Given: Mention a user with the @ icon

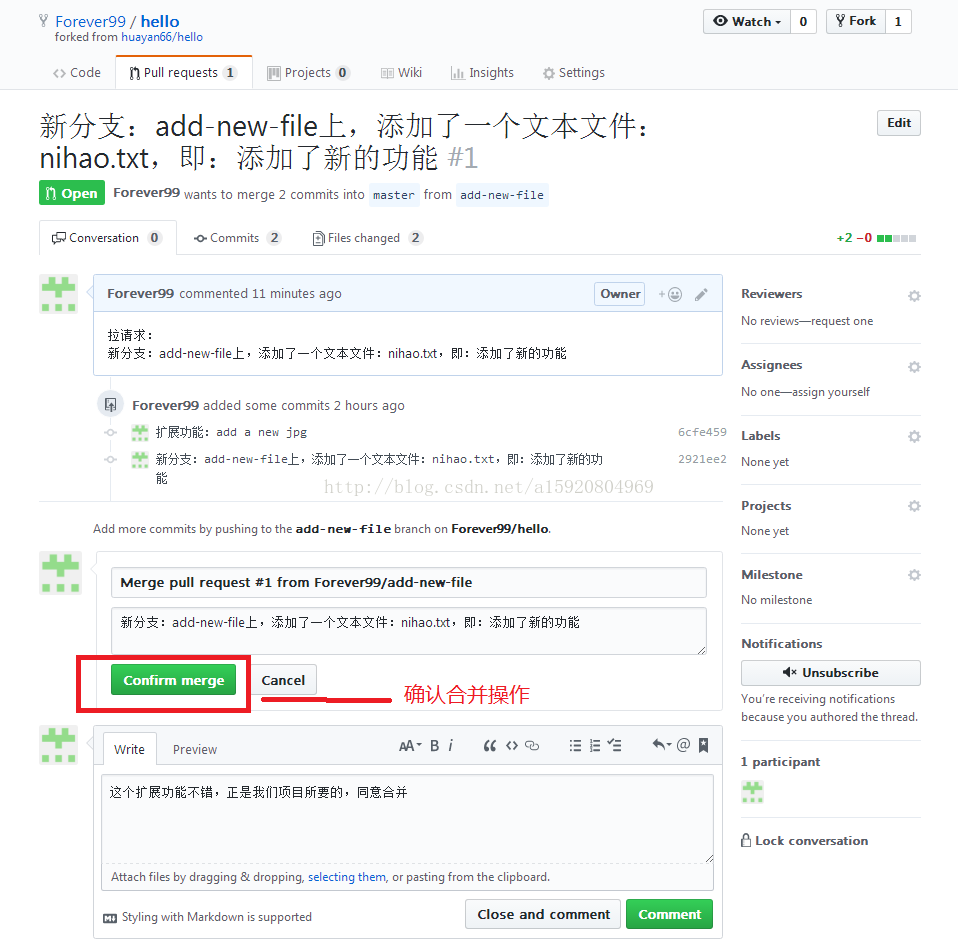Looking at the screenshot, I should pos(684,745).
